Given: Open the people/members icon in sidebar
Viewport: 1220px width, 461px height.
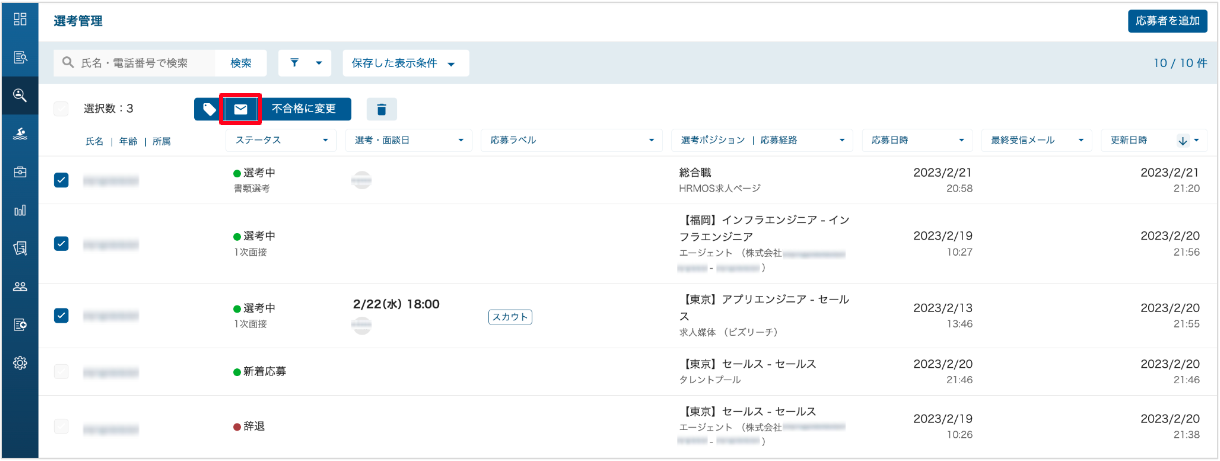Looking at the screenshot, I should click(19, 286).
